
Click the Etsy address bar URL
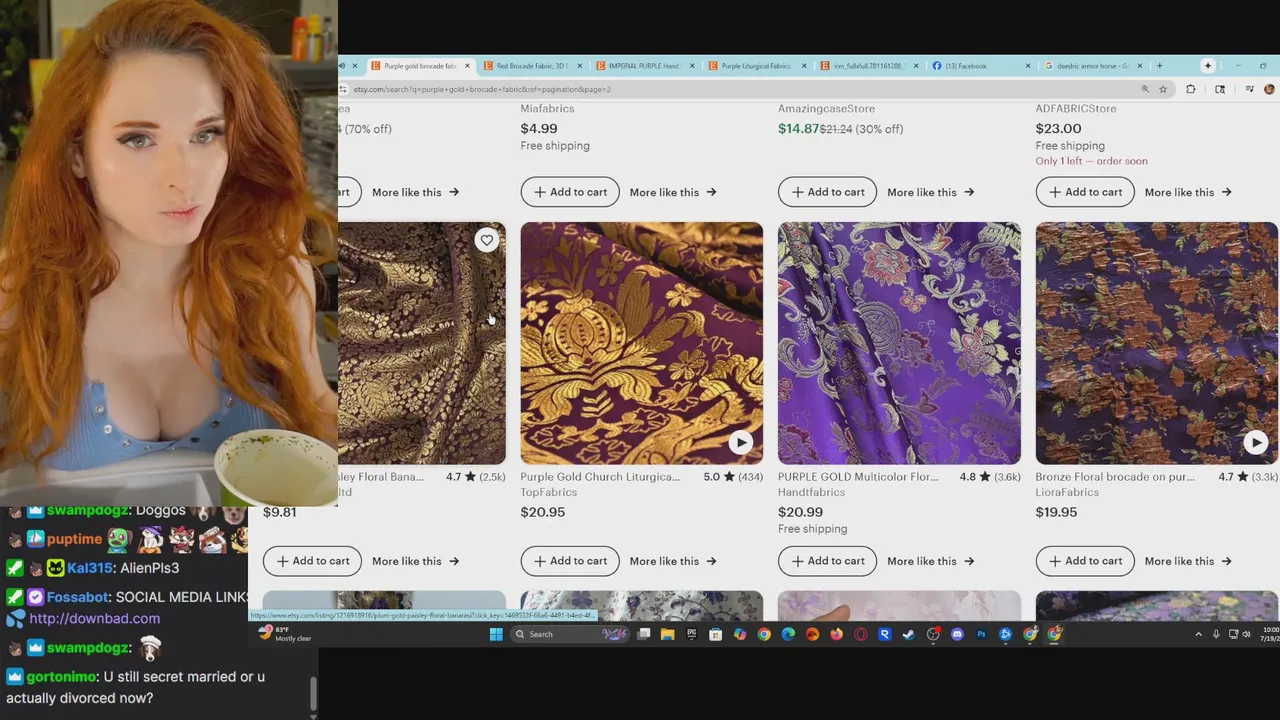click(x=482, y=89)
